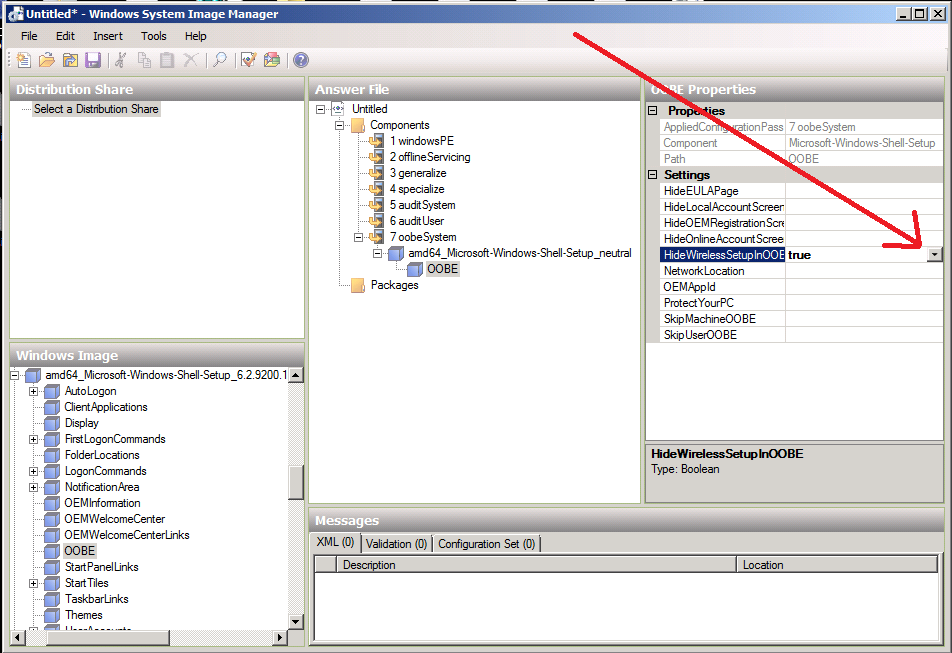Collapse the Untitled root node
952x653 pixels.
tap(321, 110)
